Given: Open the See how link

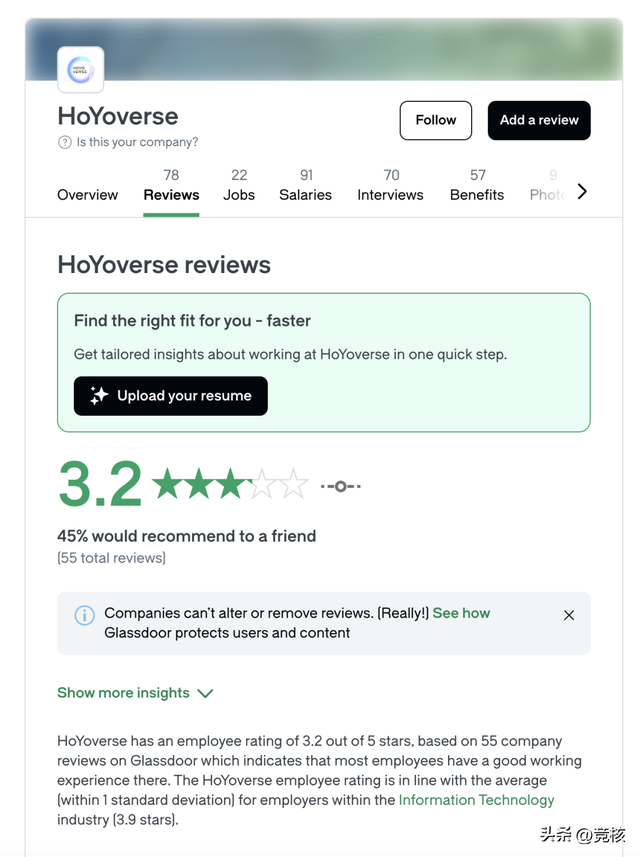Looking at the screenshot, I should point(461,613).
